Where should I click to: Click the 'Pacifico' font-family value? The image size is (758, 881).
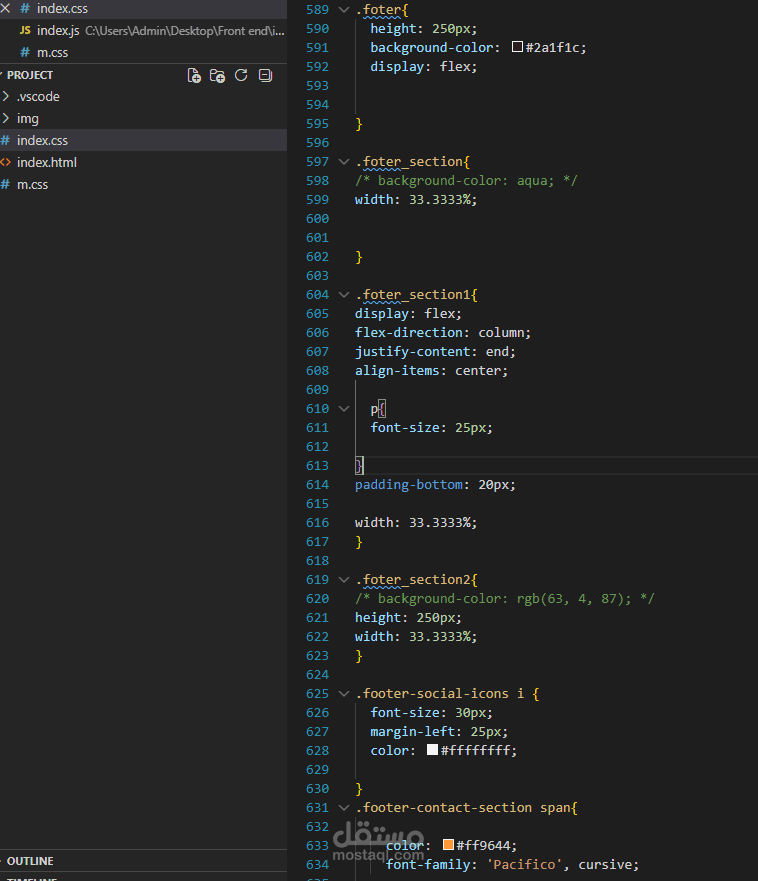[x=525, y=864]
